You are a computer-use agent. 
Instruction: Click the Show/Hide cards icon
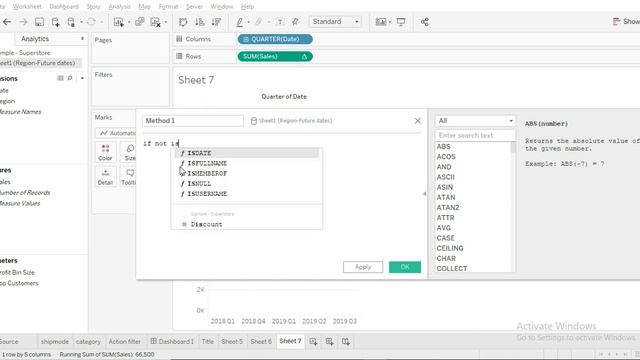pyautogui.click(x=380, y=22)
